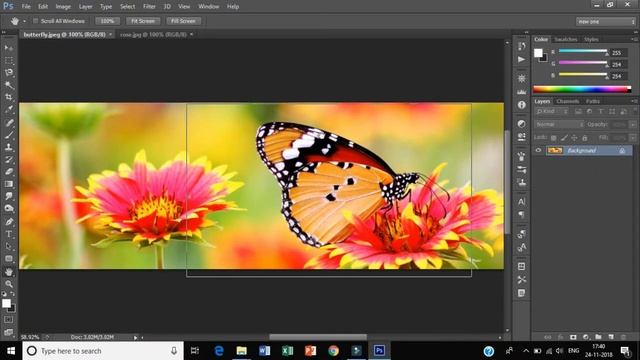640x360 pixels.
Task: Open the Layers panel flyout menu
Action: pos(634,101)
